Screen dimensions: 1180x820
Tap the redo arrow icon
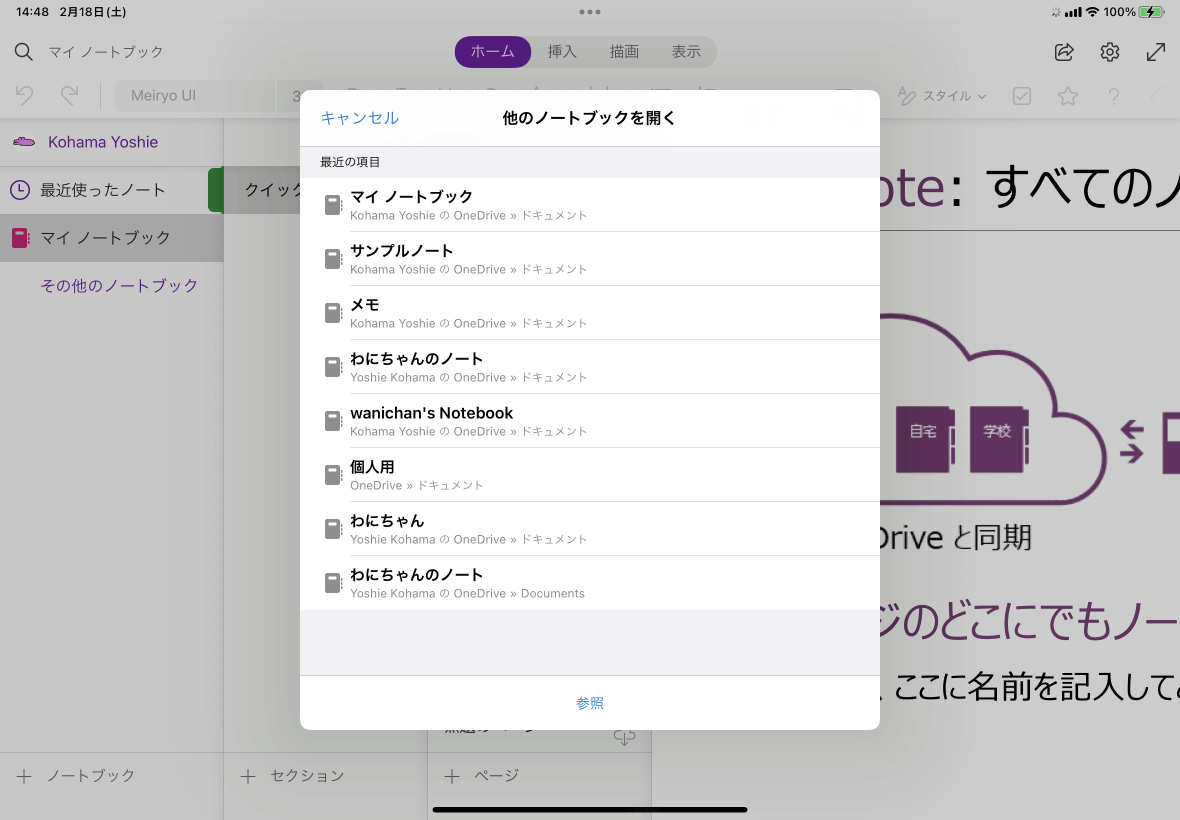(x=70, y=96)
